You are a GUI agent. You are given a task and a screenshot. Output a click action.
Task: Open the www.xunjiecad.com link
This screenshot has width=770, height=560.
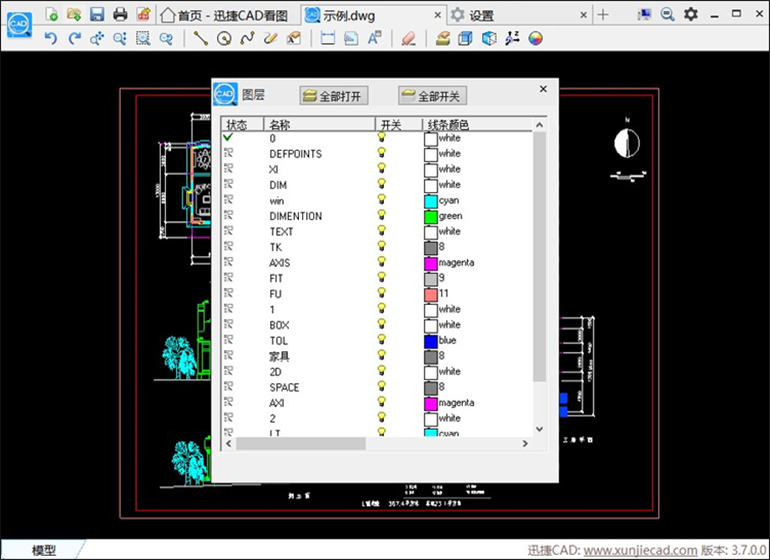(640, 550)
